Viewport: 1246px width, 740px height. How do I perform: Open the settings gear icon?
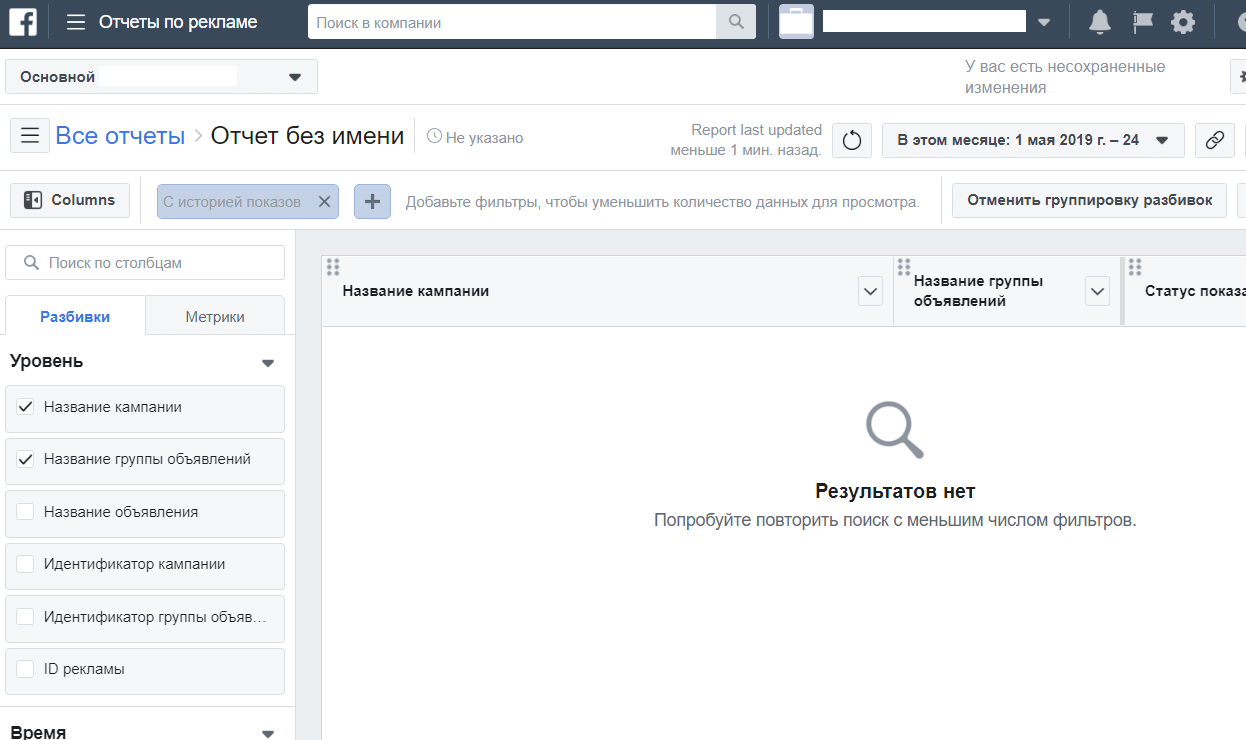click(x=1183, y=22)
